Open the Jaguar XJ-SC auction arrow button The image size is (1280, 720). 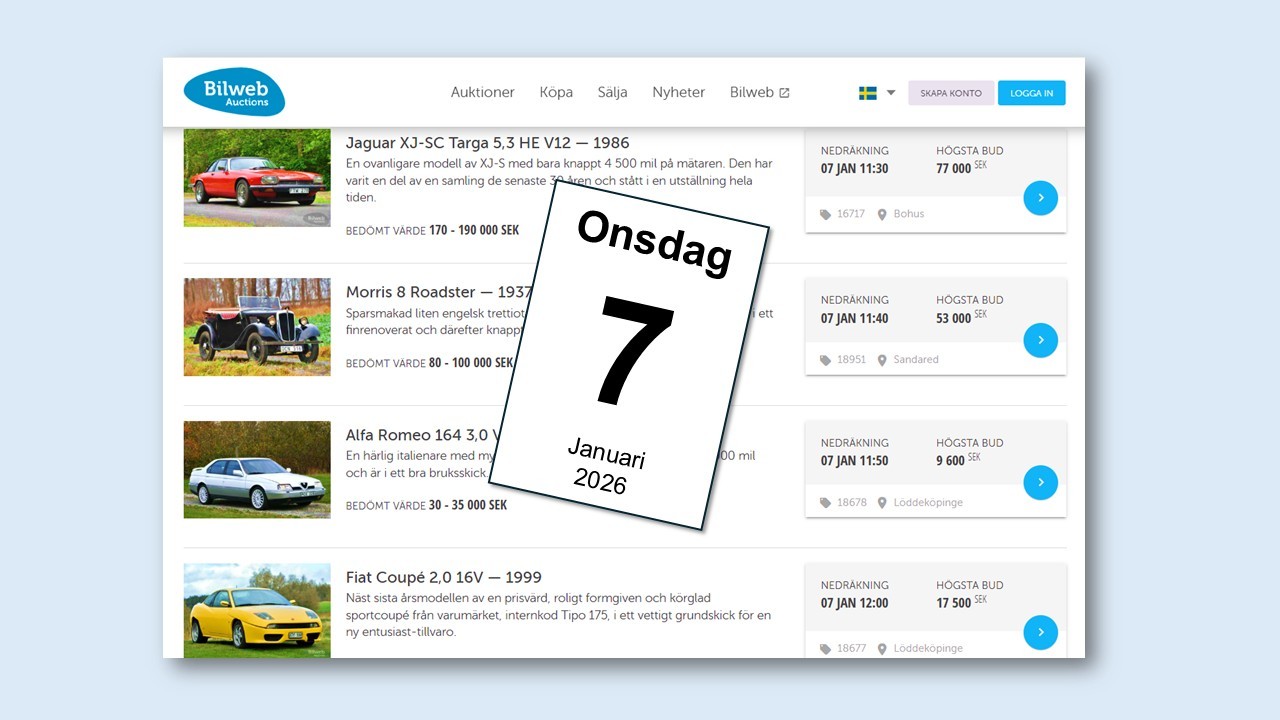point(1040,198)
